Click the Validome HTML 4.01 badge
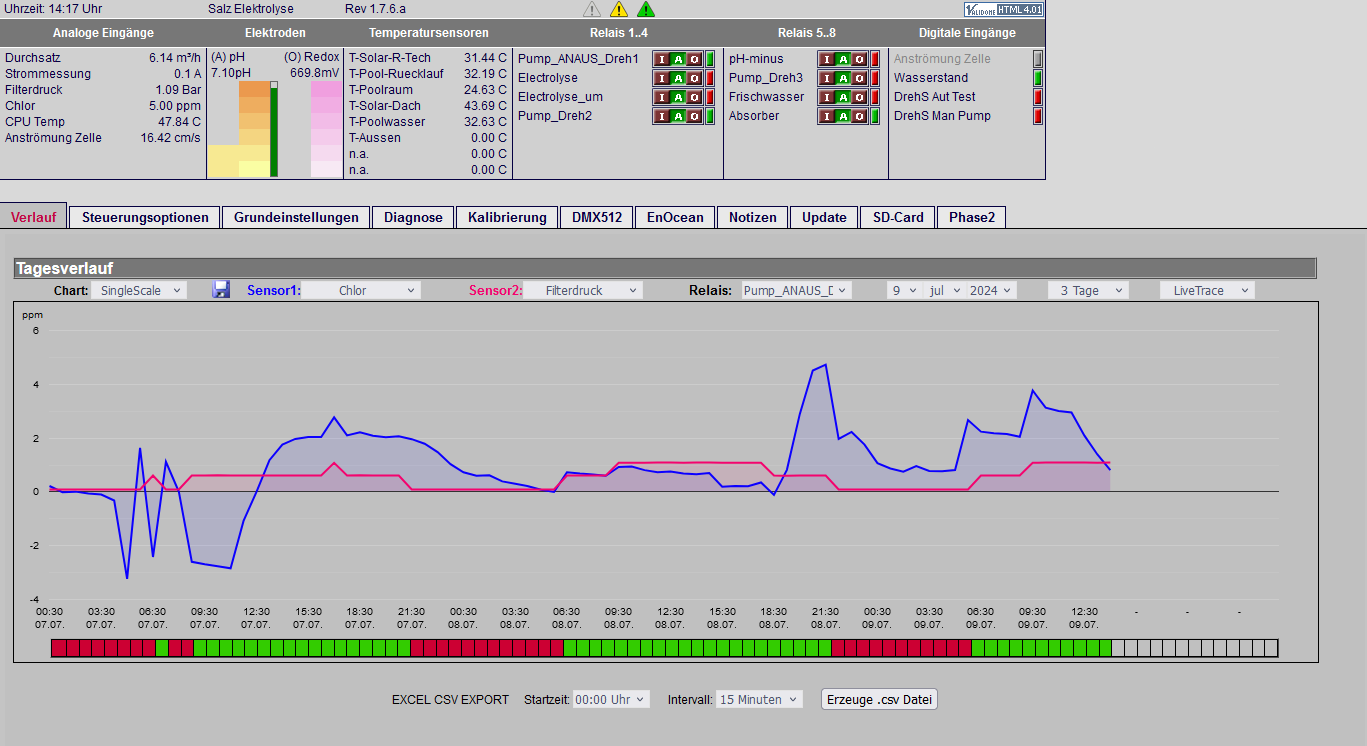1367x746 pixels. pyautogui.click(x=1004, y=9)
